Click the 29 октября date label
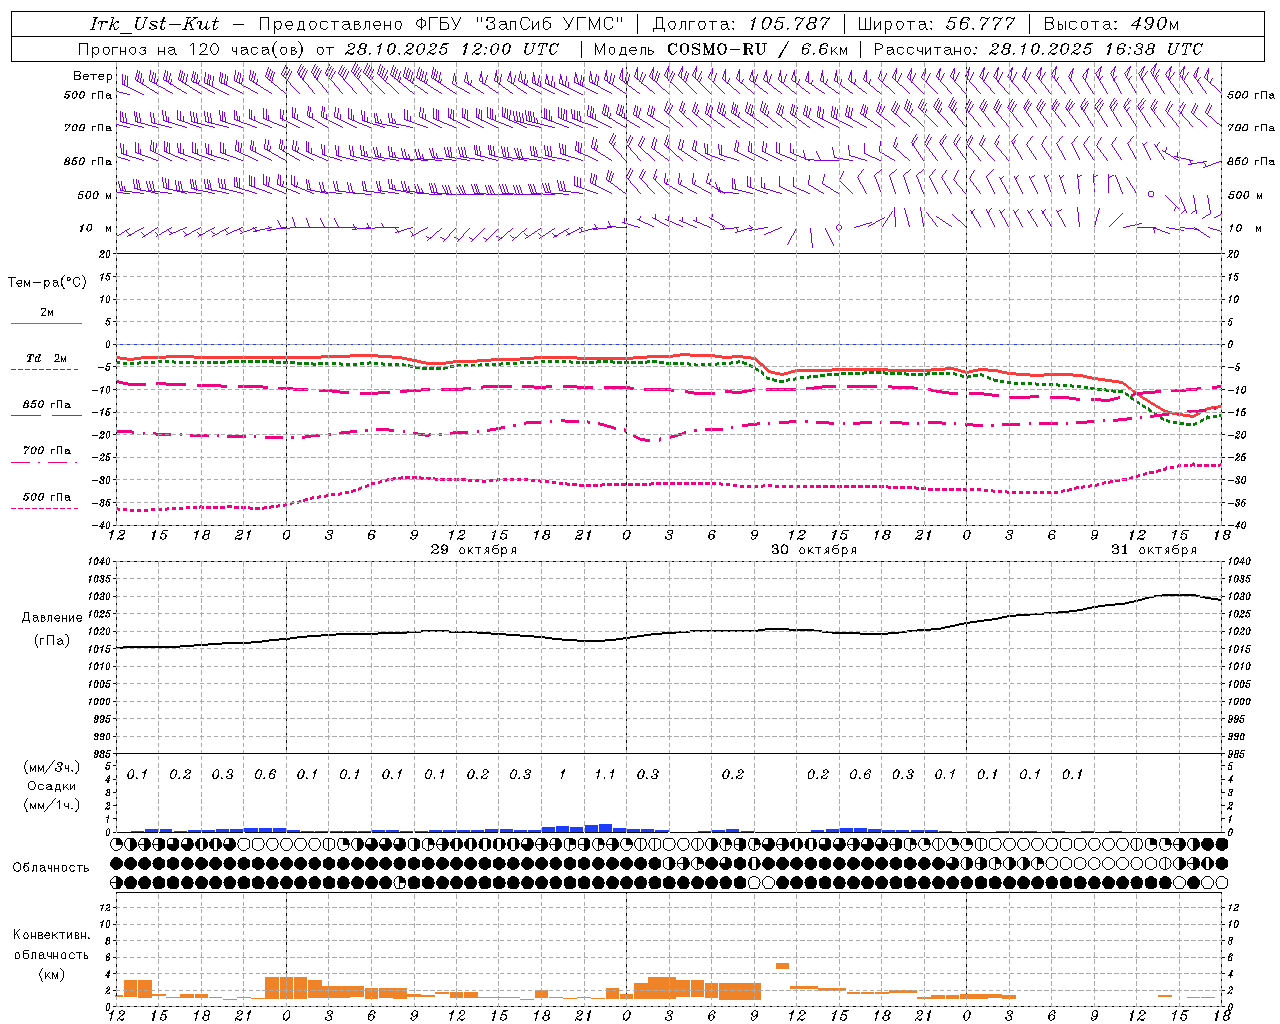This screenshot has width=1280, height=1024. [474, 550]
